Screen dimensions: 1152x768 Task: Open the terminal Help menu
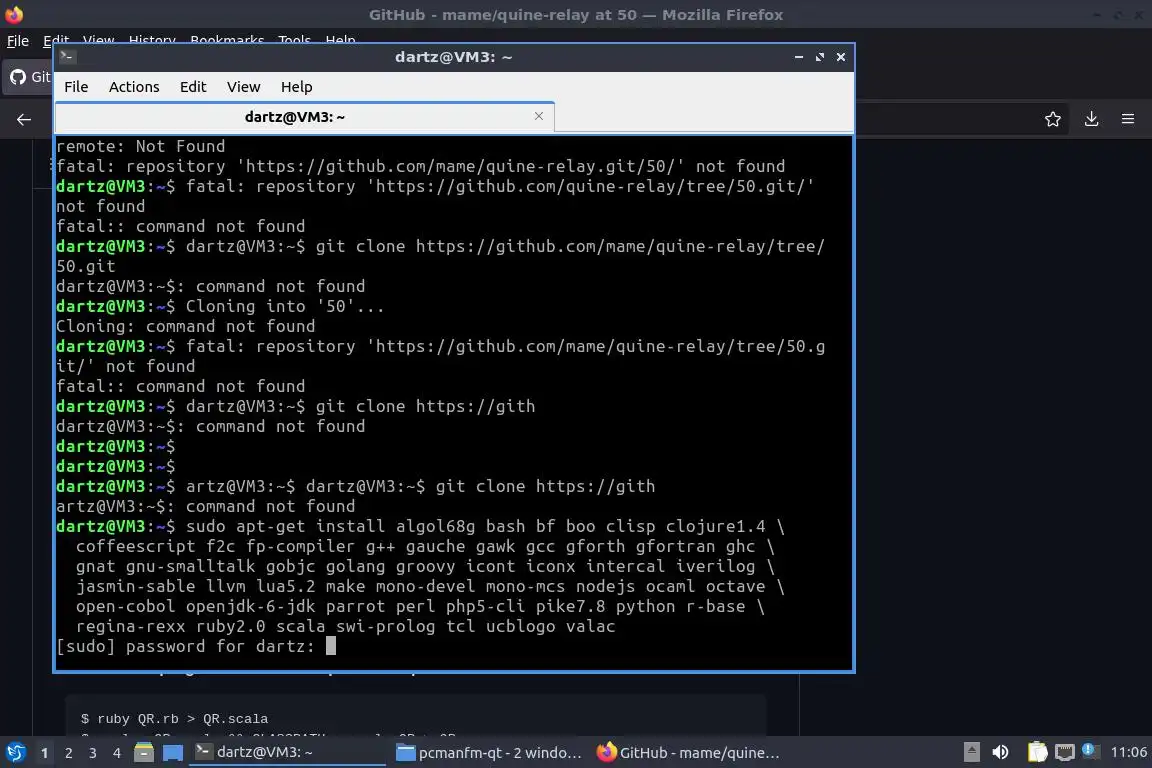click(x=296, y=87)
